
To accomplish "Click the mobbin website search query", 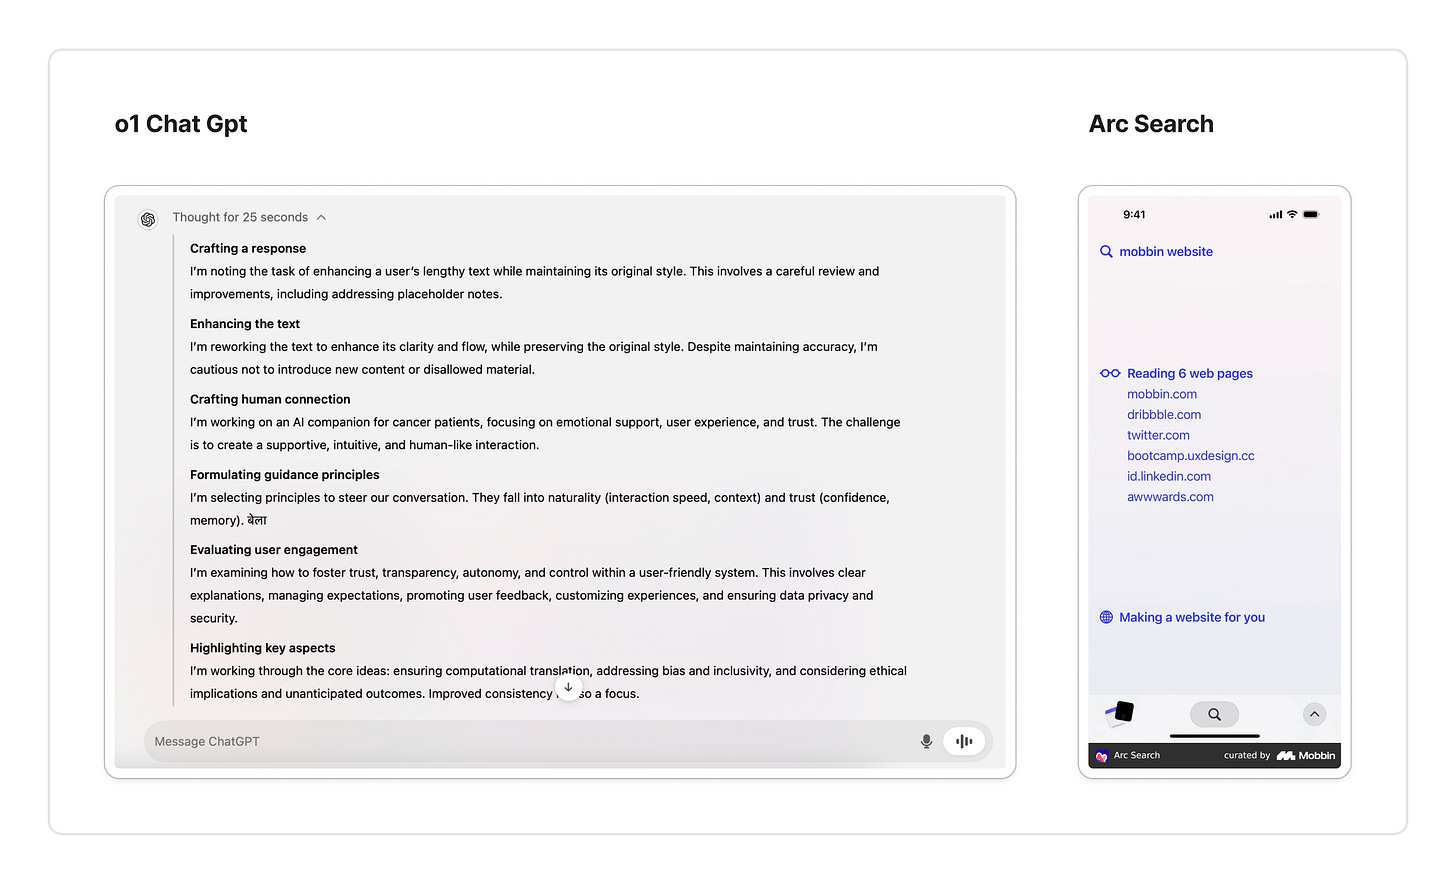I will pyautogui.click(x=1166, y=252).
